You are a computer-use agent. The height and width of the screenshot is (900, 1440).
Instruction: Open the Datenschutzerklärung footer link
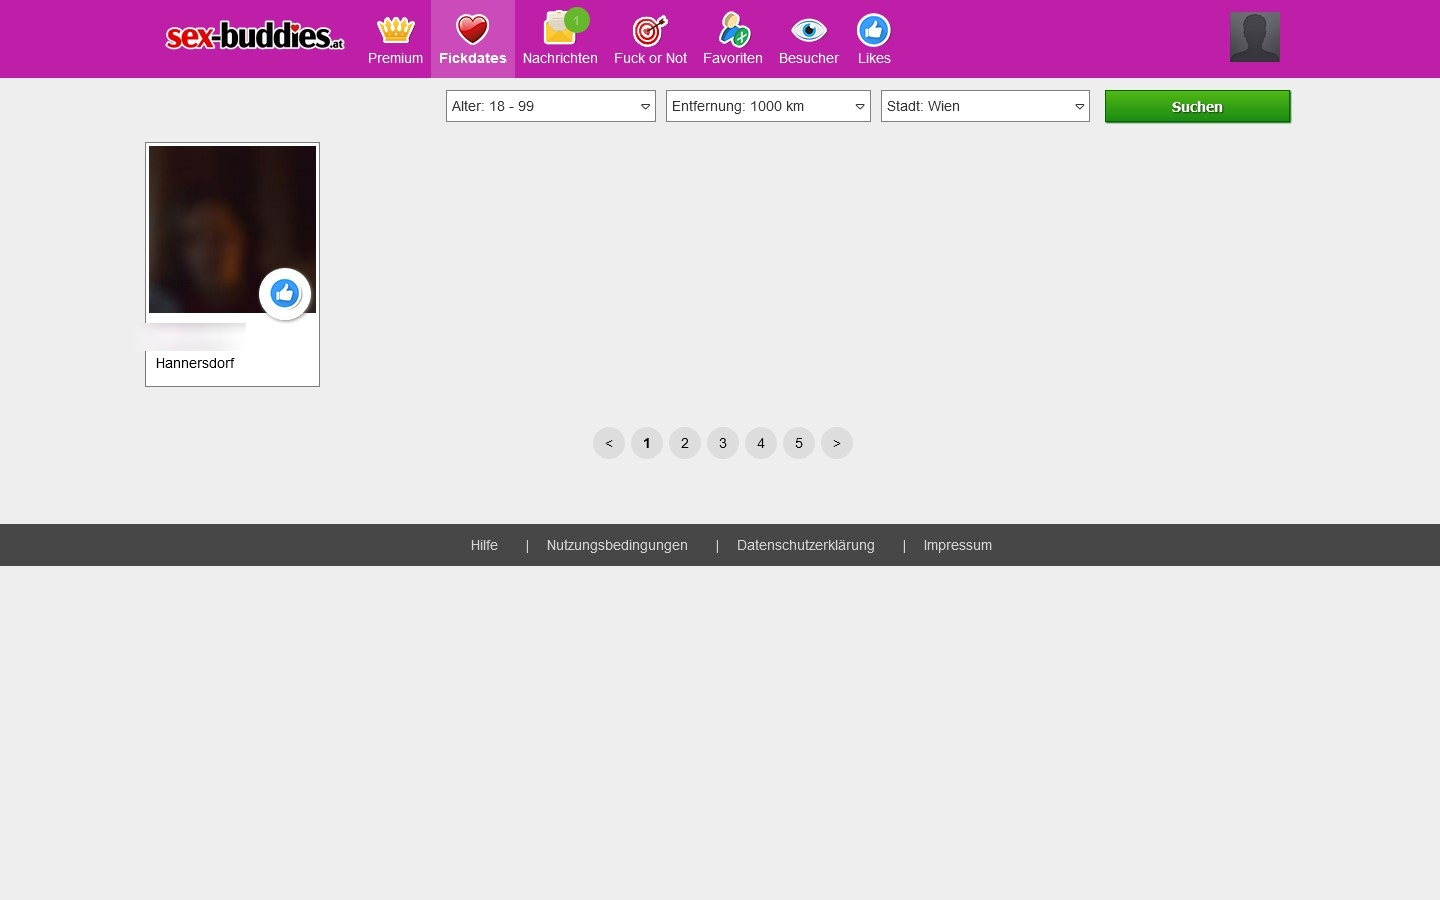tap(805, 545)
